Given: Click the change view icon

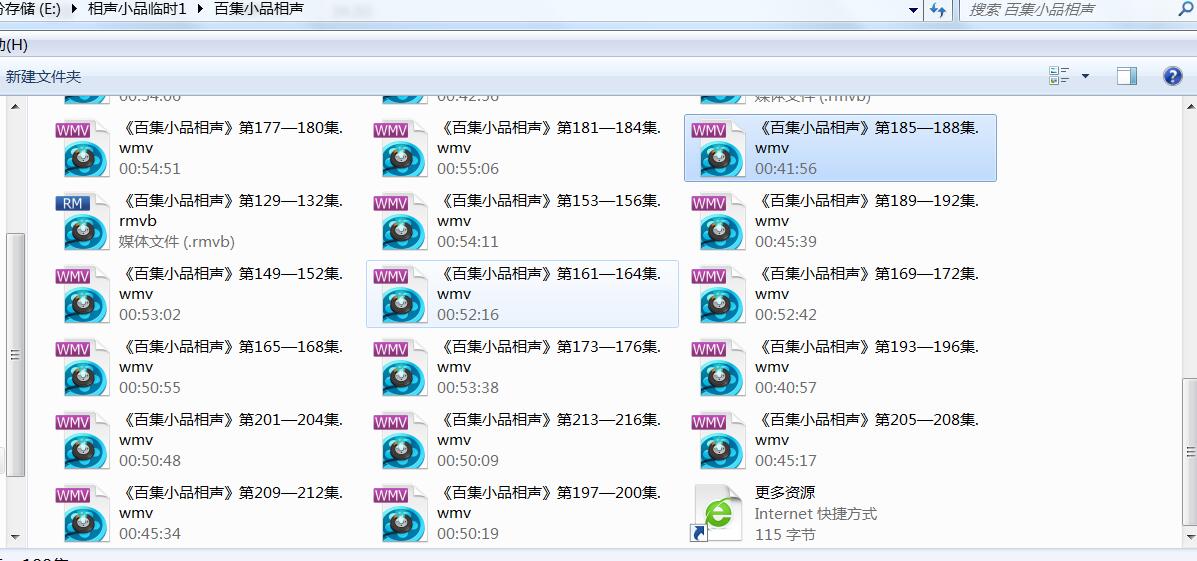Looking at the screenshot, I should pos(1059,76).
